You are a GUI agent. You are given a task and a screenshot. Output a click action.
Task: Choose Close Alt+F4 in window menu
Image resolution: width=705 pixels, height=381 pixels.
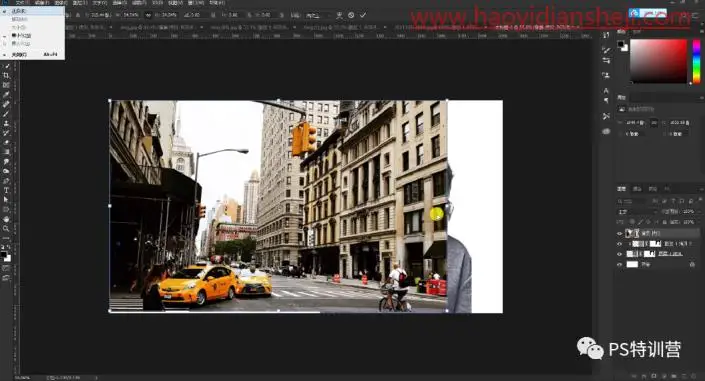point(31,54)
